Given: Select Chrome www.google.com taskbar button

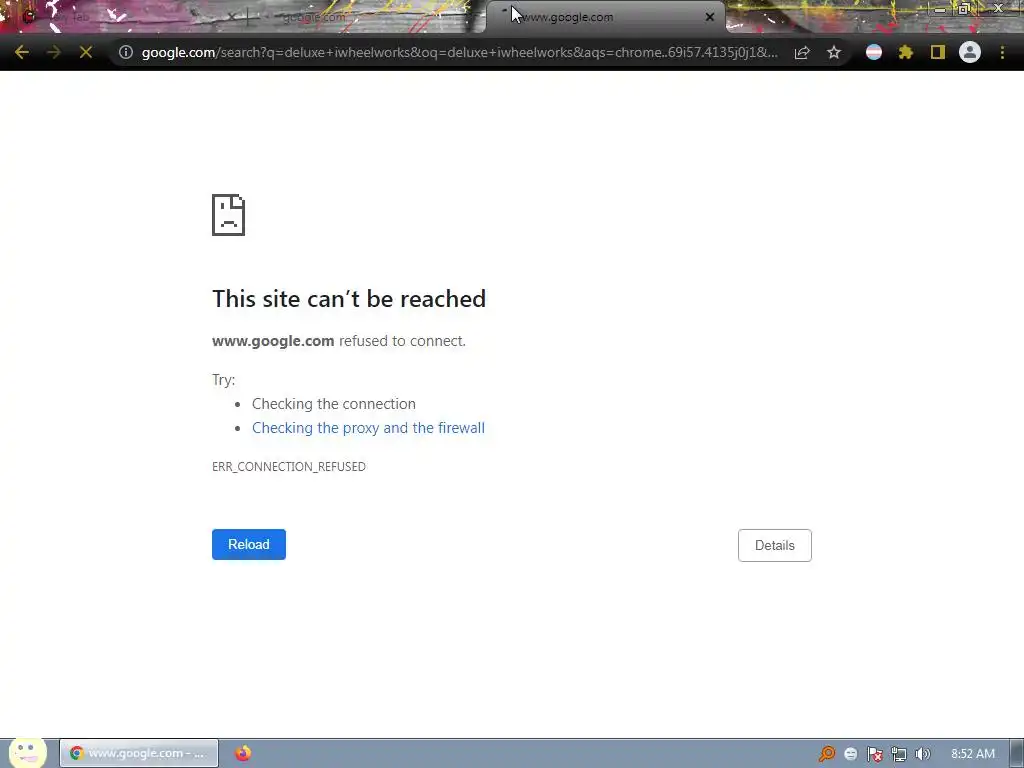Looking at the screenshot, I should click(139, 753).
